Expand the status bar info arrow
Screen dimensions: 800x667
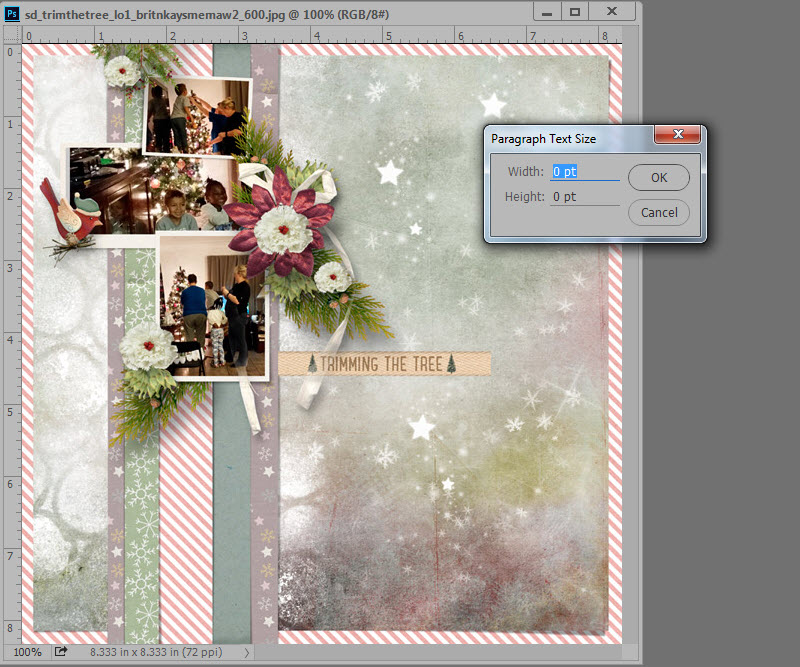(x=247, y=652)
